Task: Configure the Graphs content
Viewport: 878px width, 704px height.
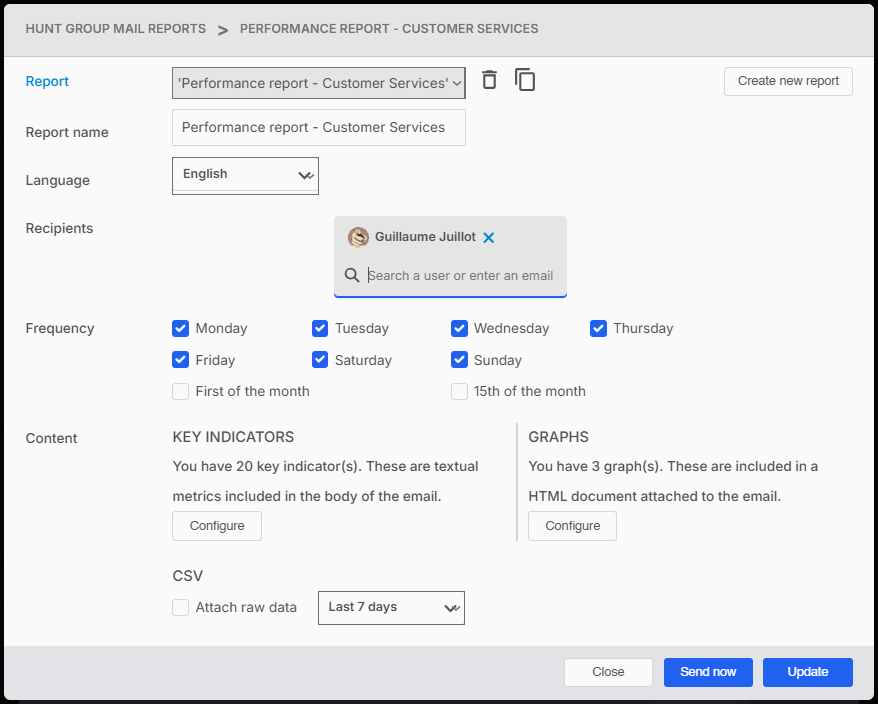Action: click(x=573, y=526)
